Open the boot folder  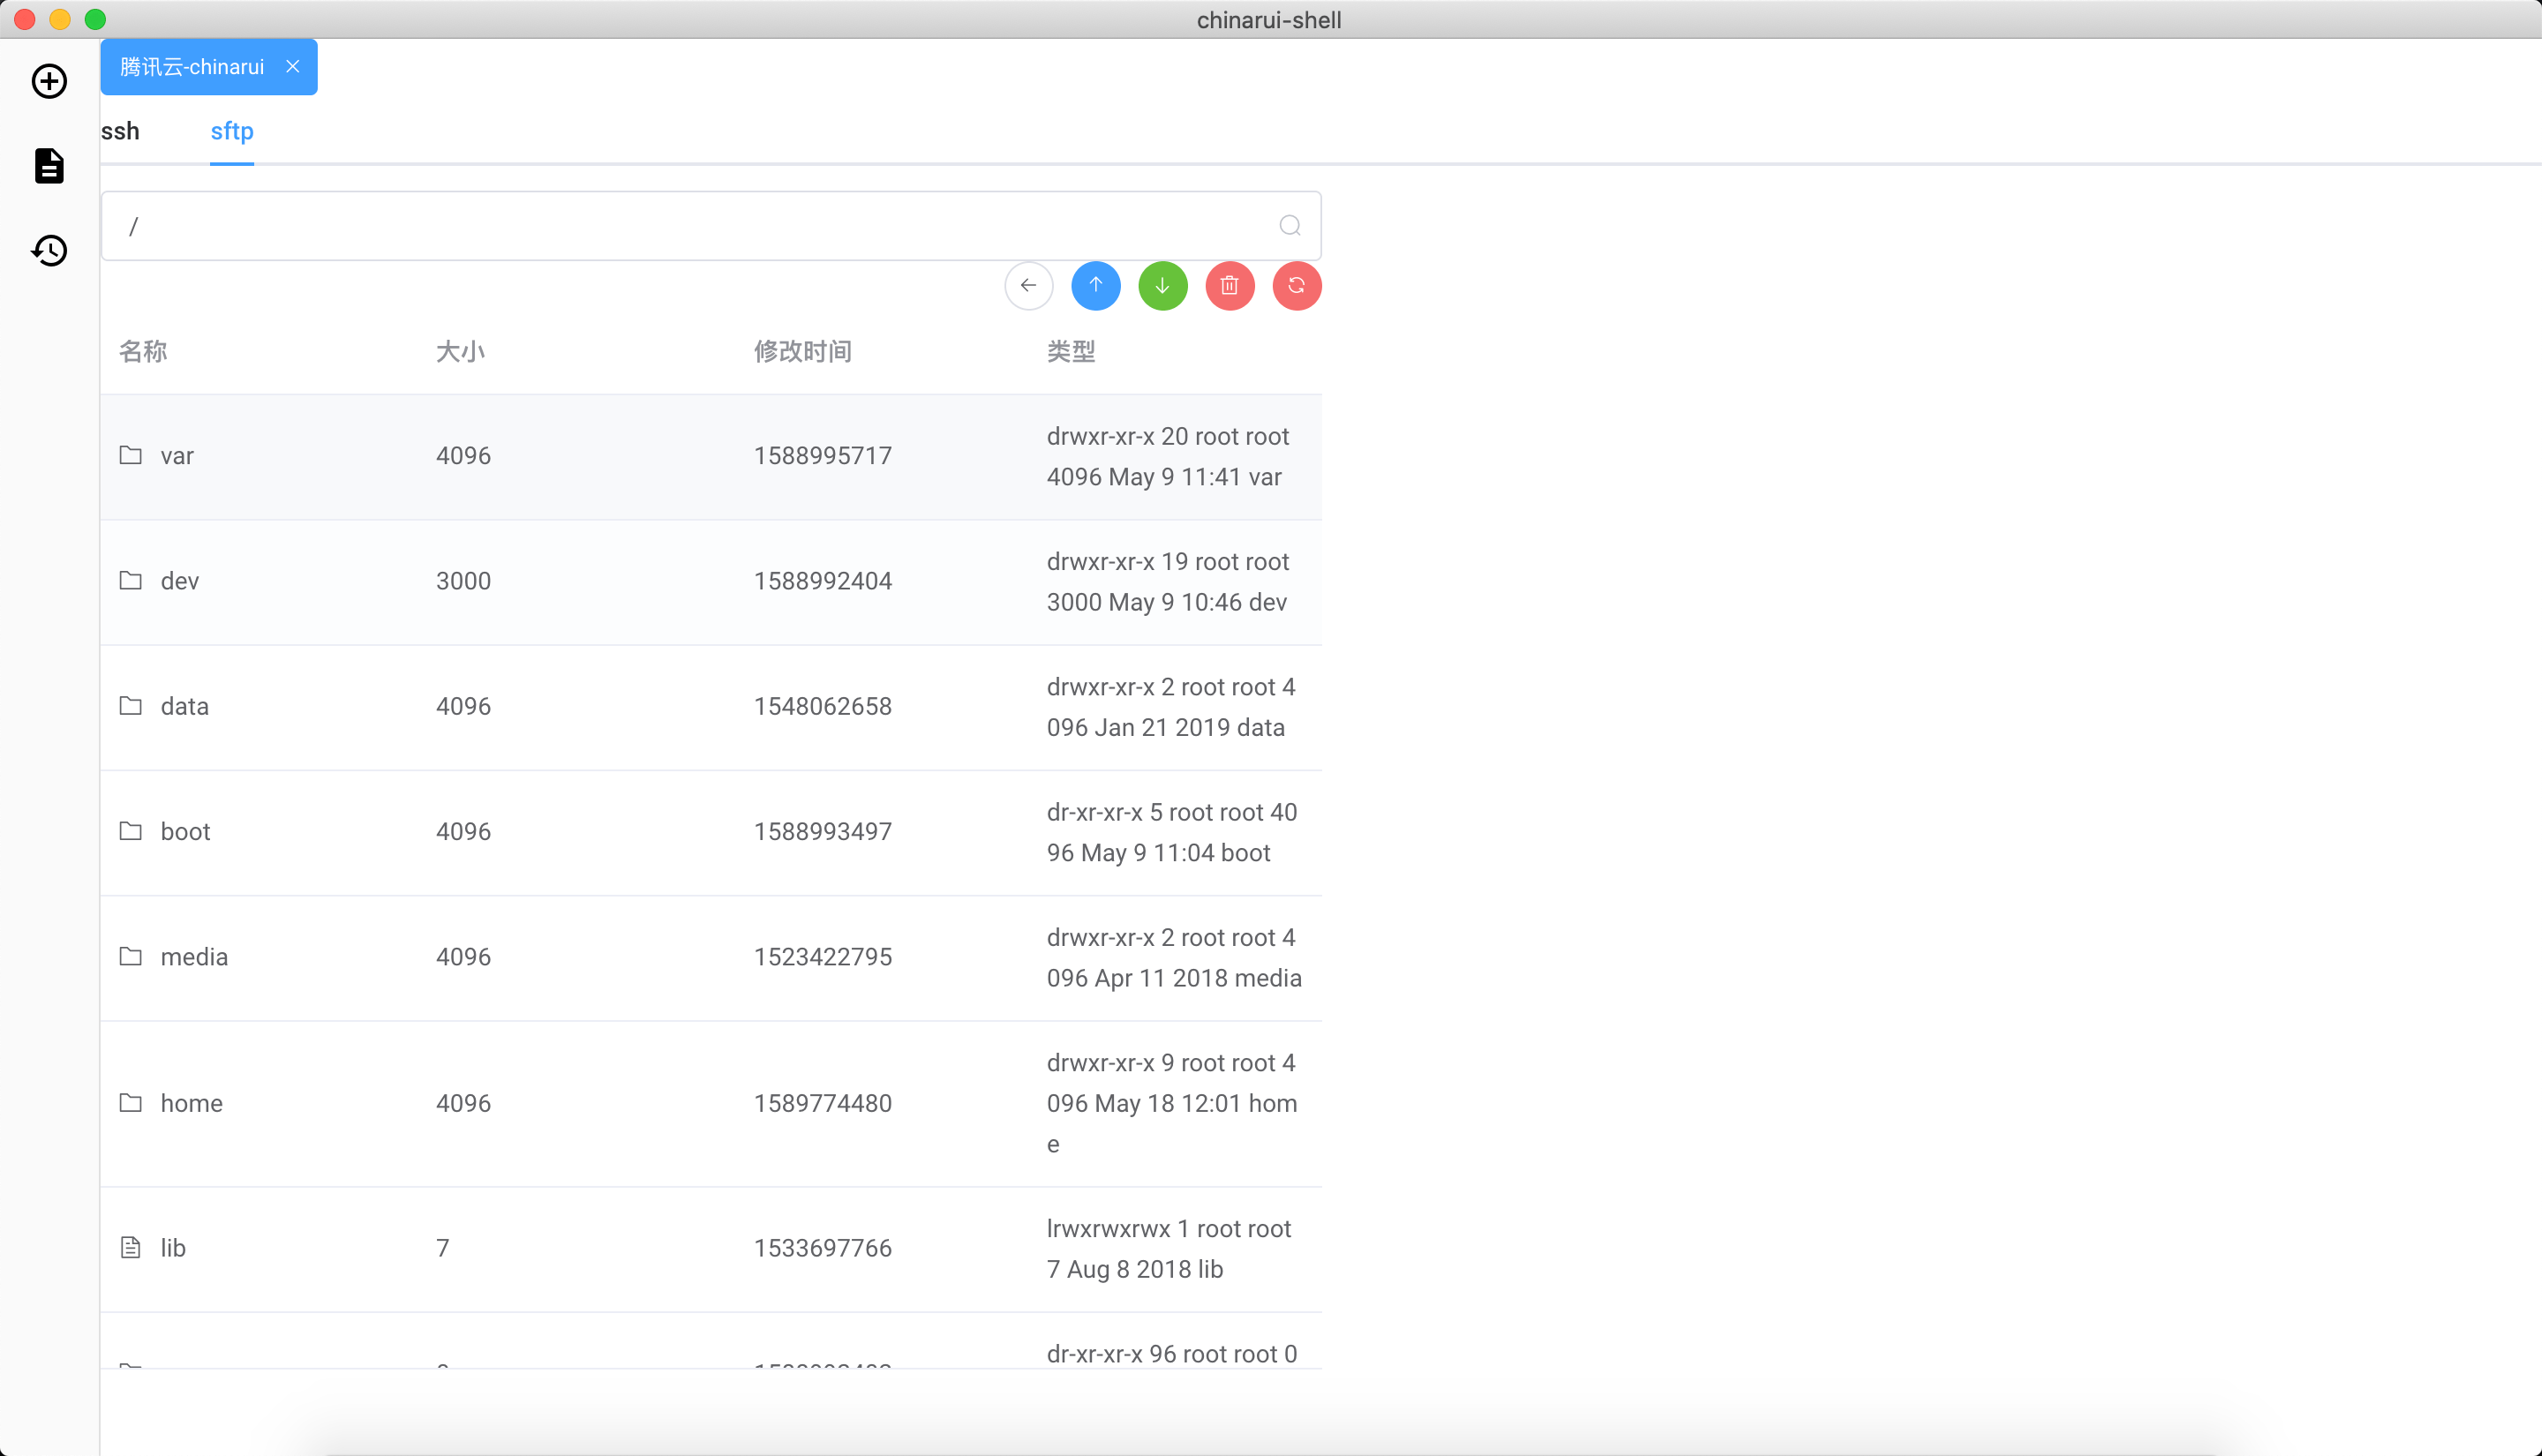tap(185, 831)
